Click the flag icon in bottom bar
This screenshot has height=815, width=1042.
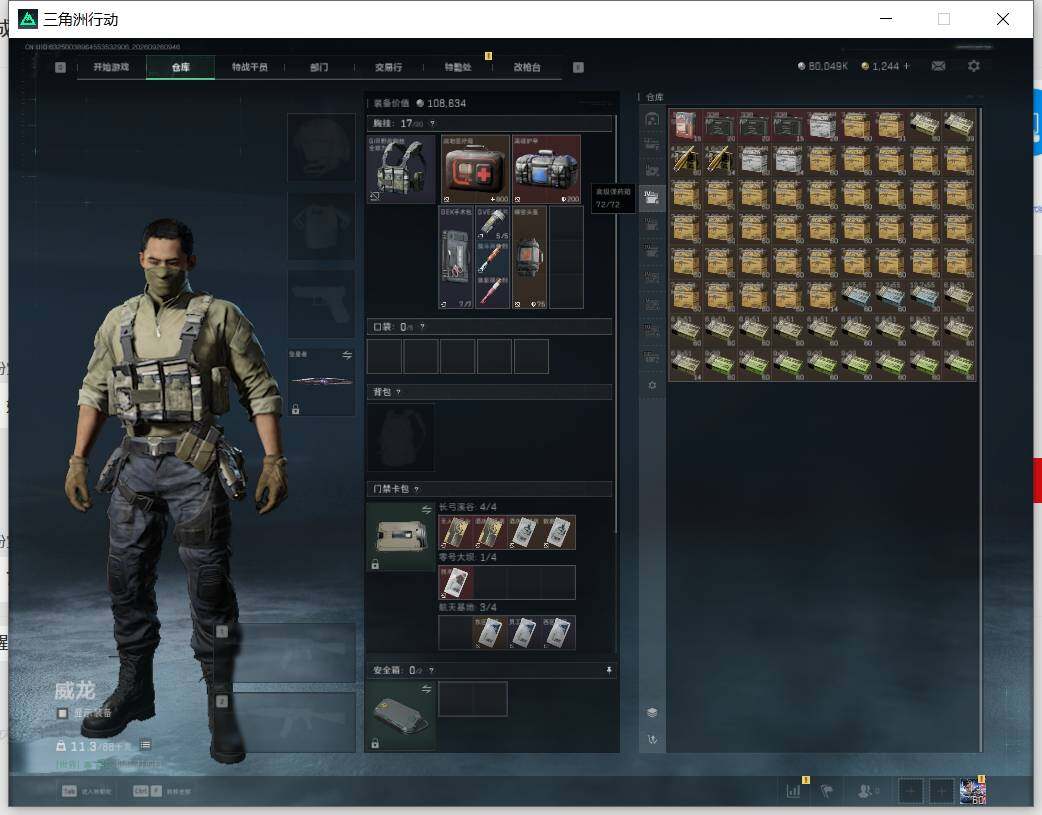[x=827, y=791]
